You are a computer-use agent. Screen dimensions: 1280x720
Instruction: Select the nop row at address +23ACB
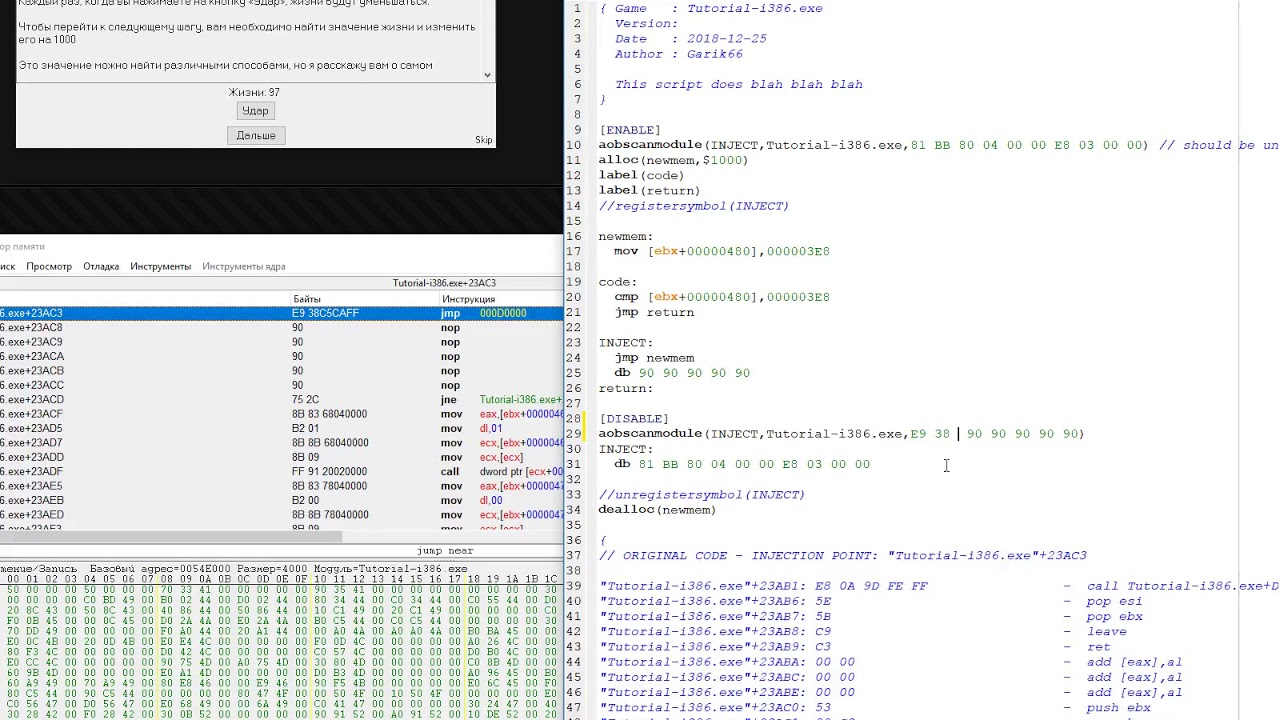281,371
